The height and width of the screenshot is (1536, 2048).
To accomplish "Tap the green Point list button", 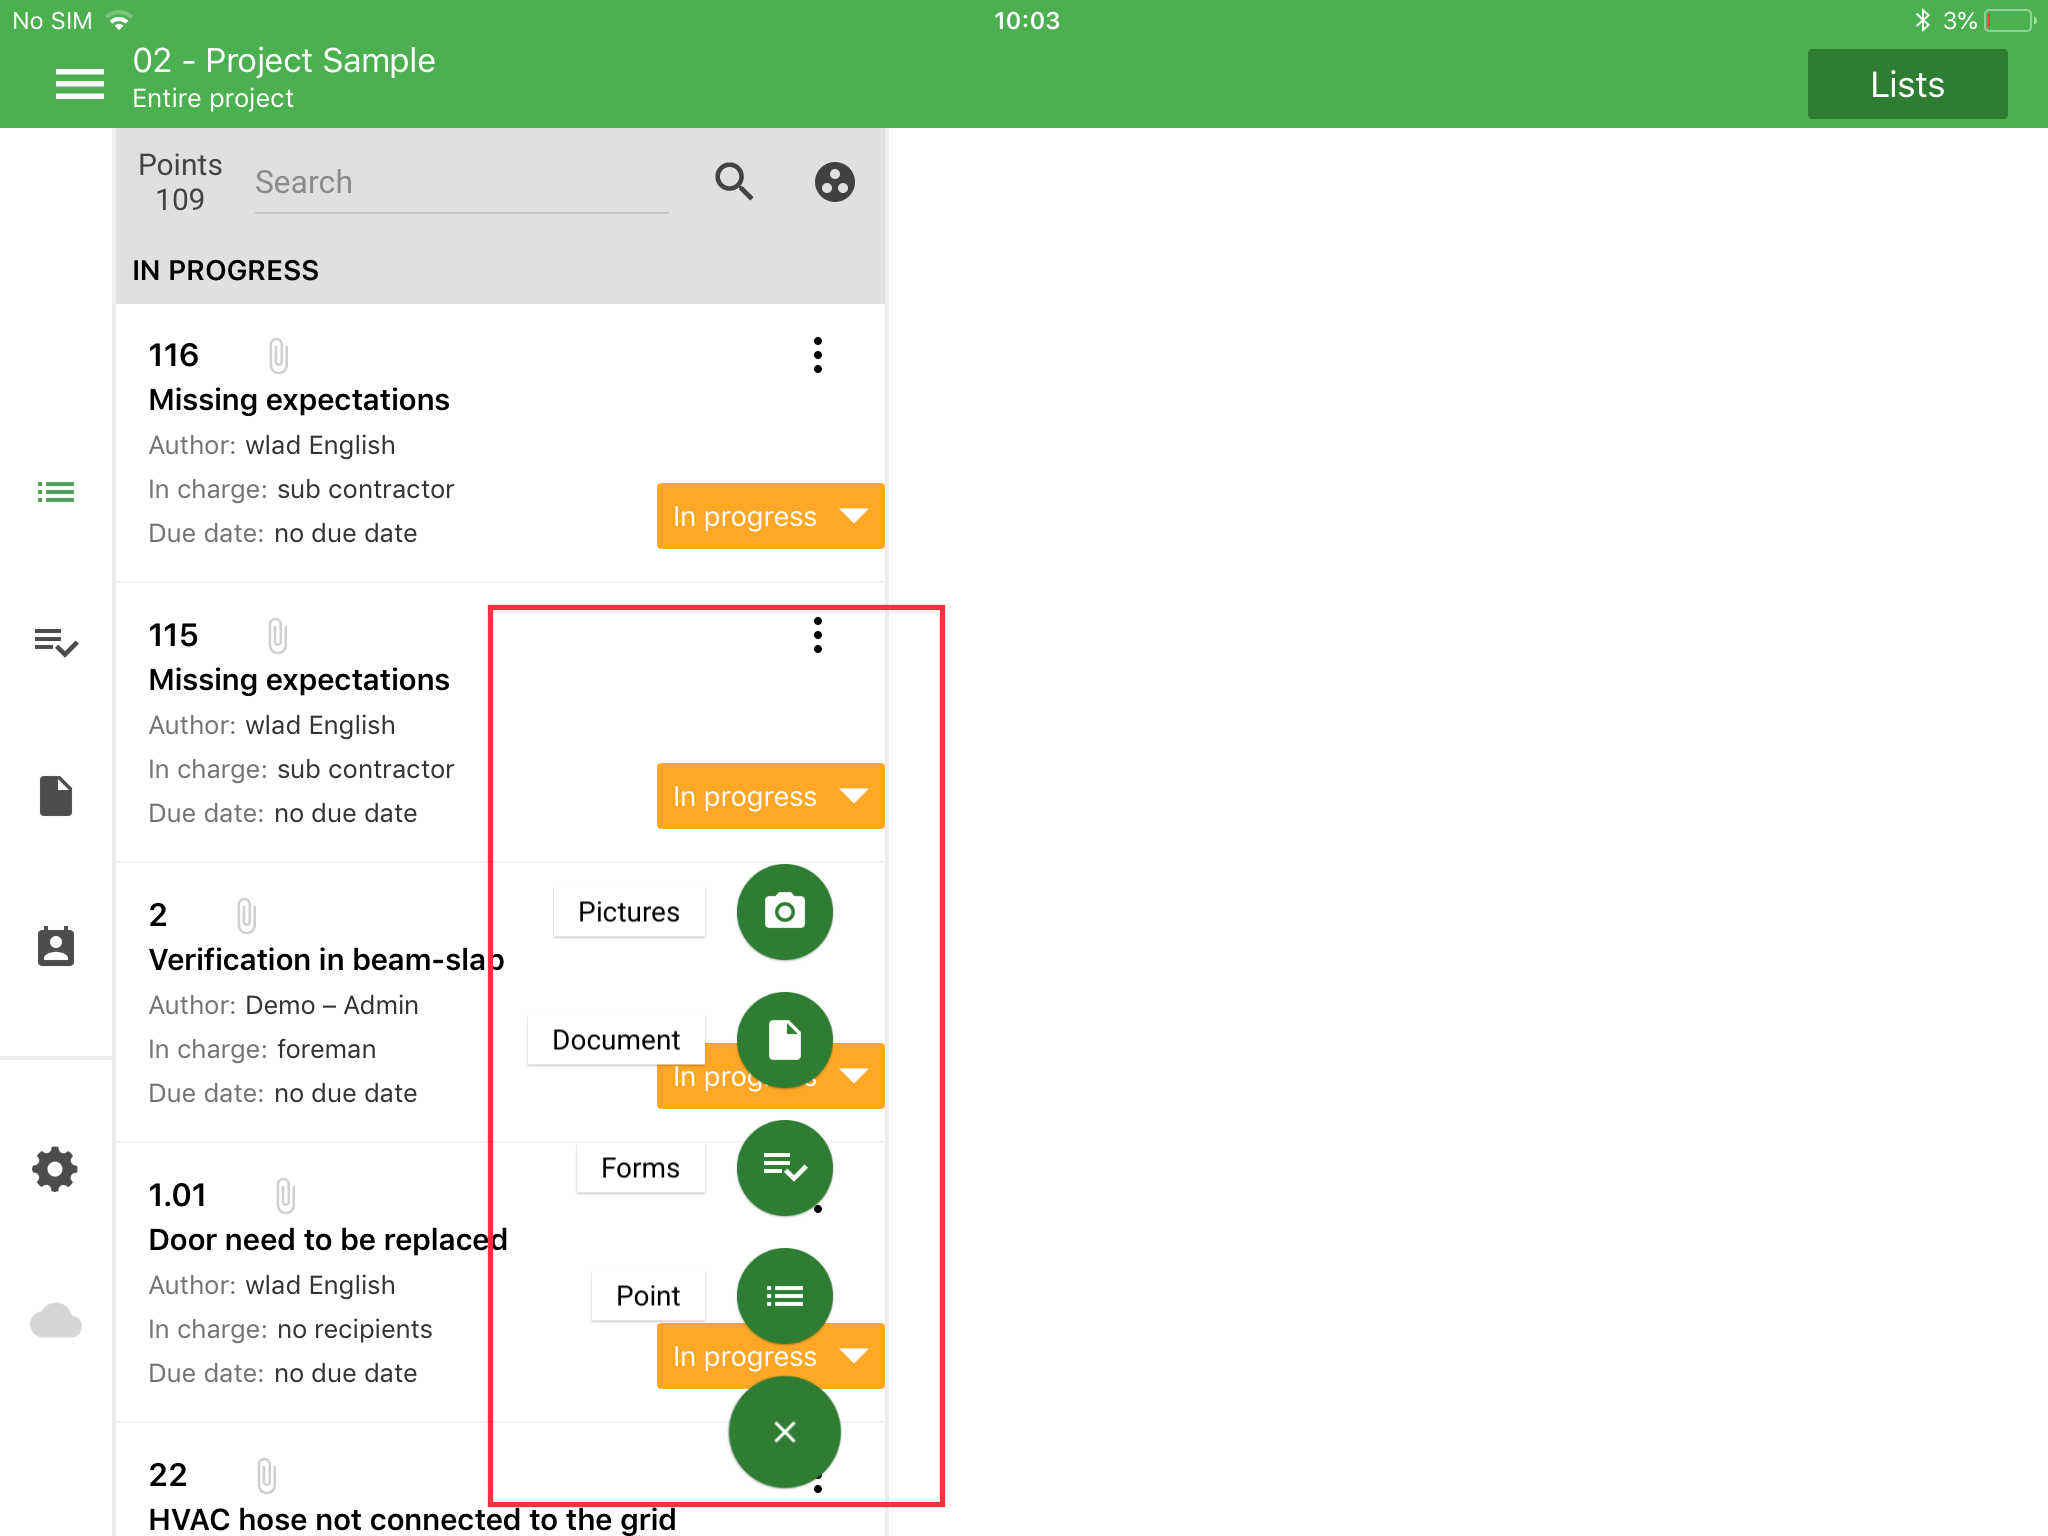I will click(785, 1296).
